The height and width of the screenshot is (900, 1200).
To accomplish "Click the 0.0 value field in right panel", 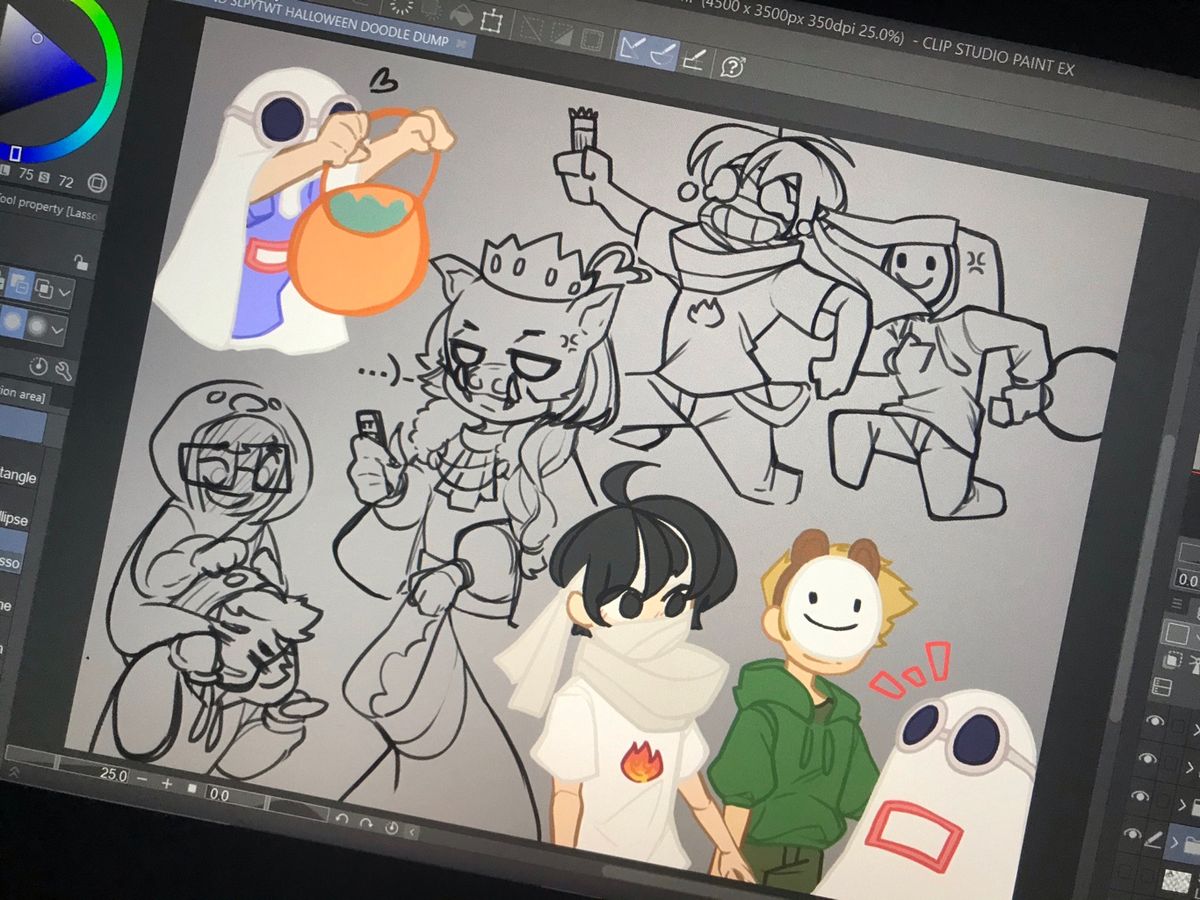I will click(1189, 578).
